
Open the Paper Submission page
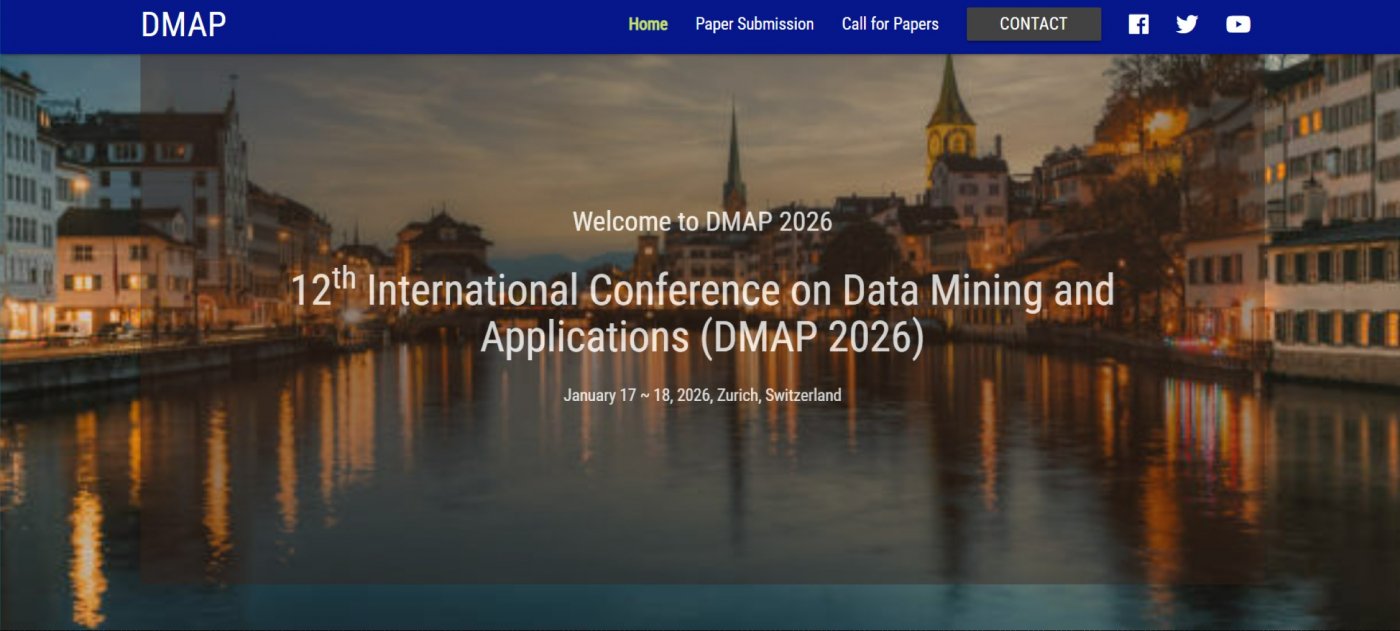coord(754,24)
